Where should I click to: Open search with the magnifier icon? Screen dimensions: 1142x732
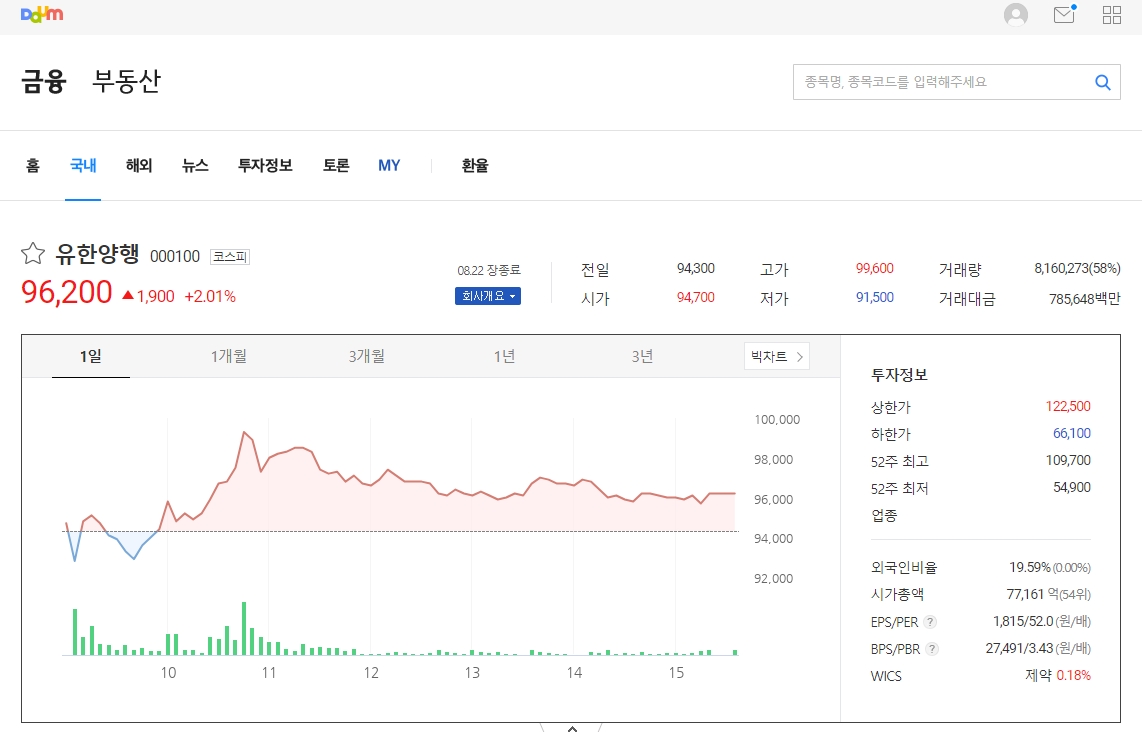[x=1102, y=82]
